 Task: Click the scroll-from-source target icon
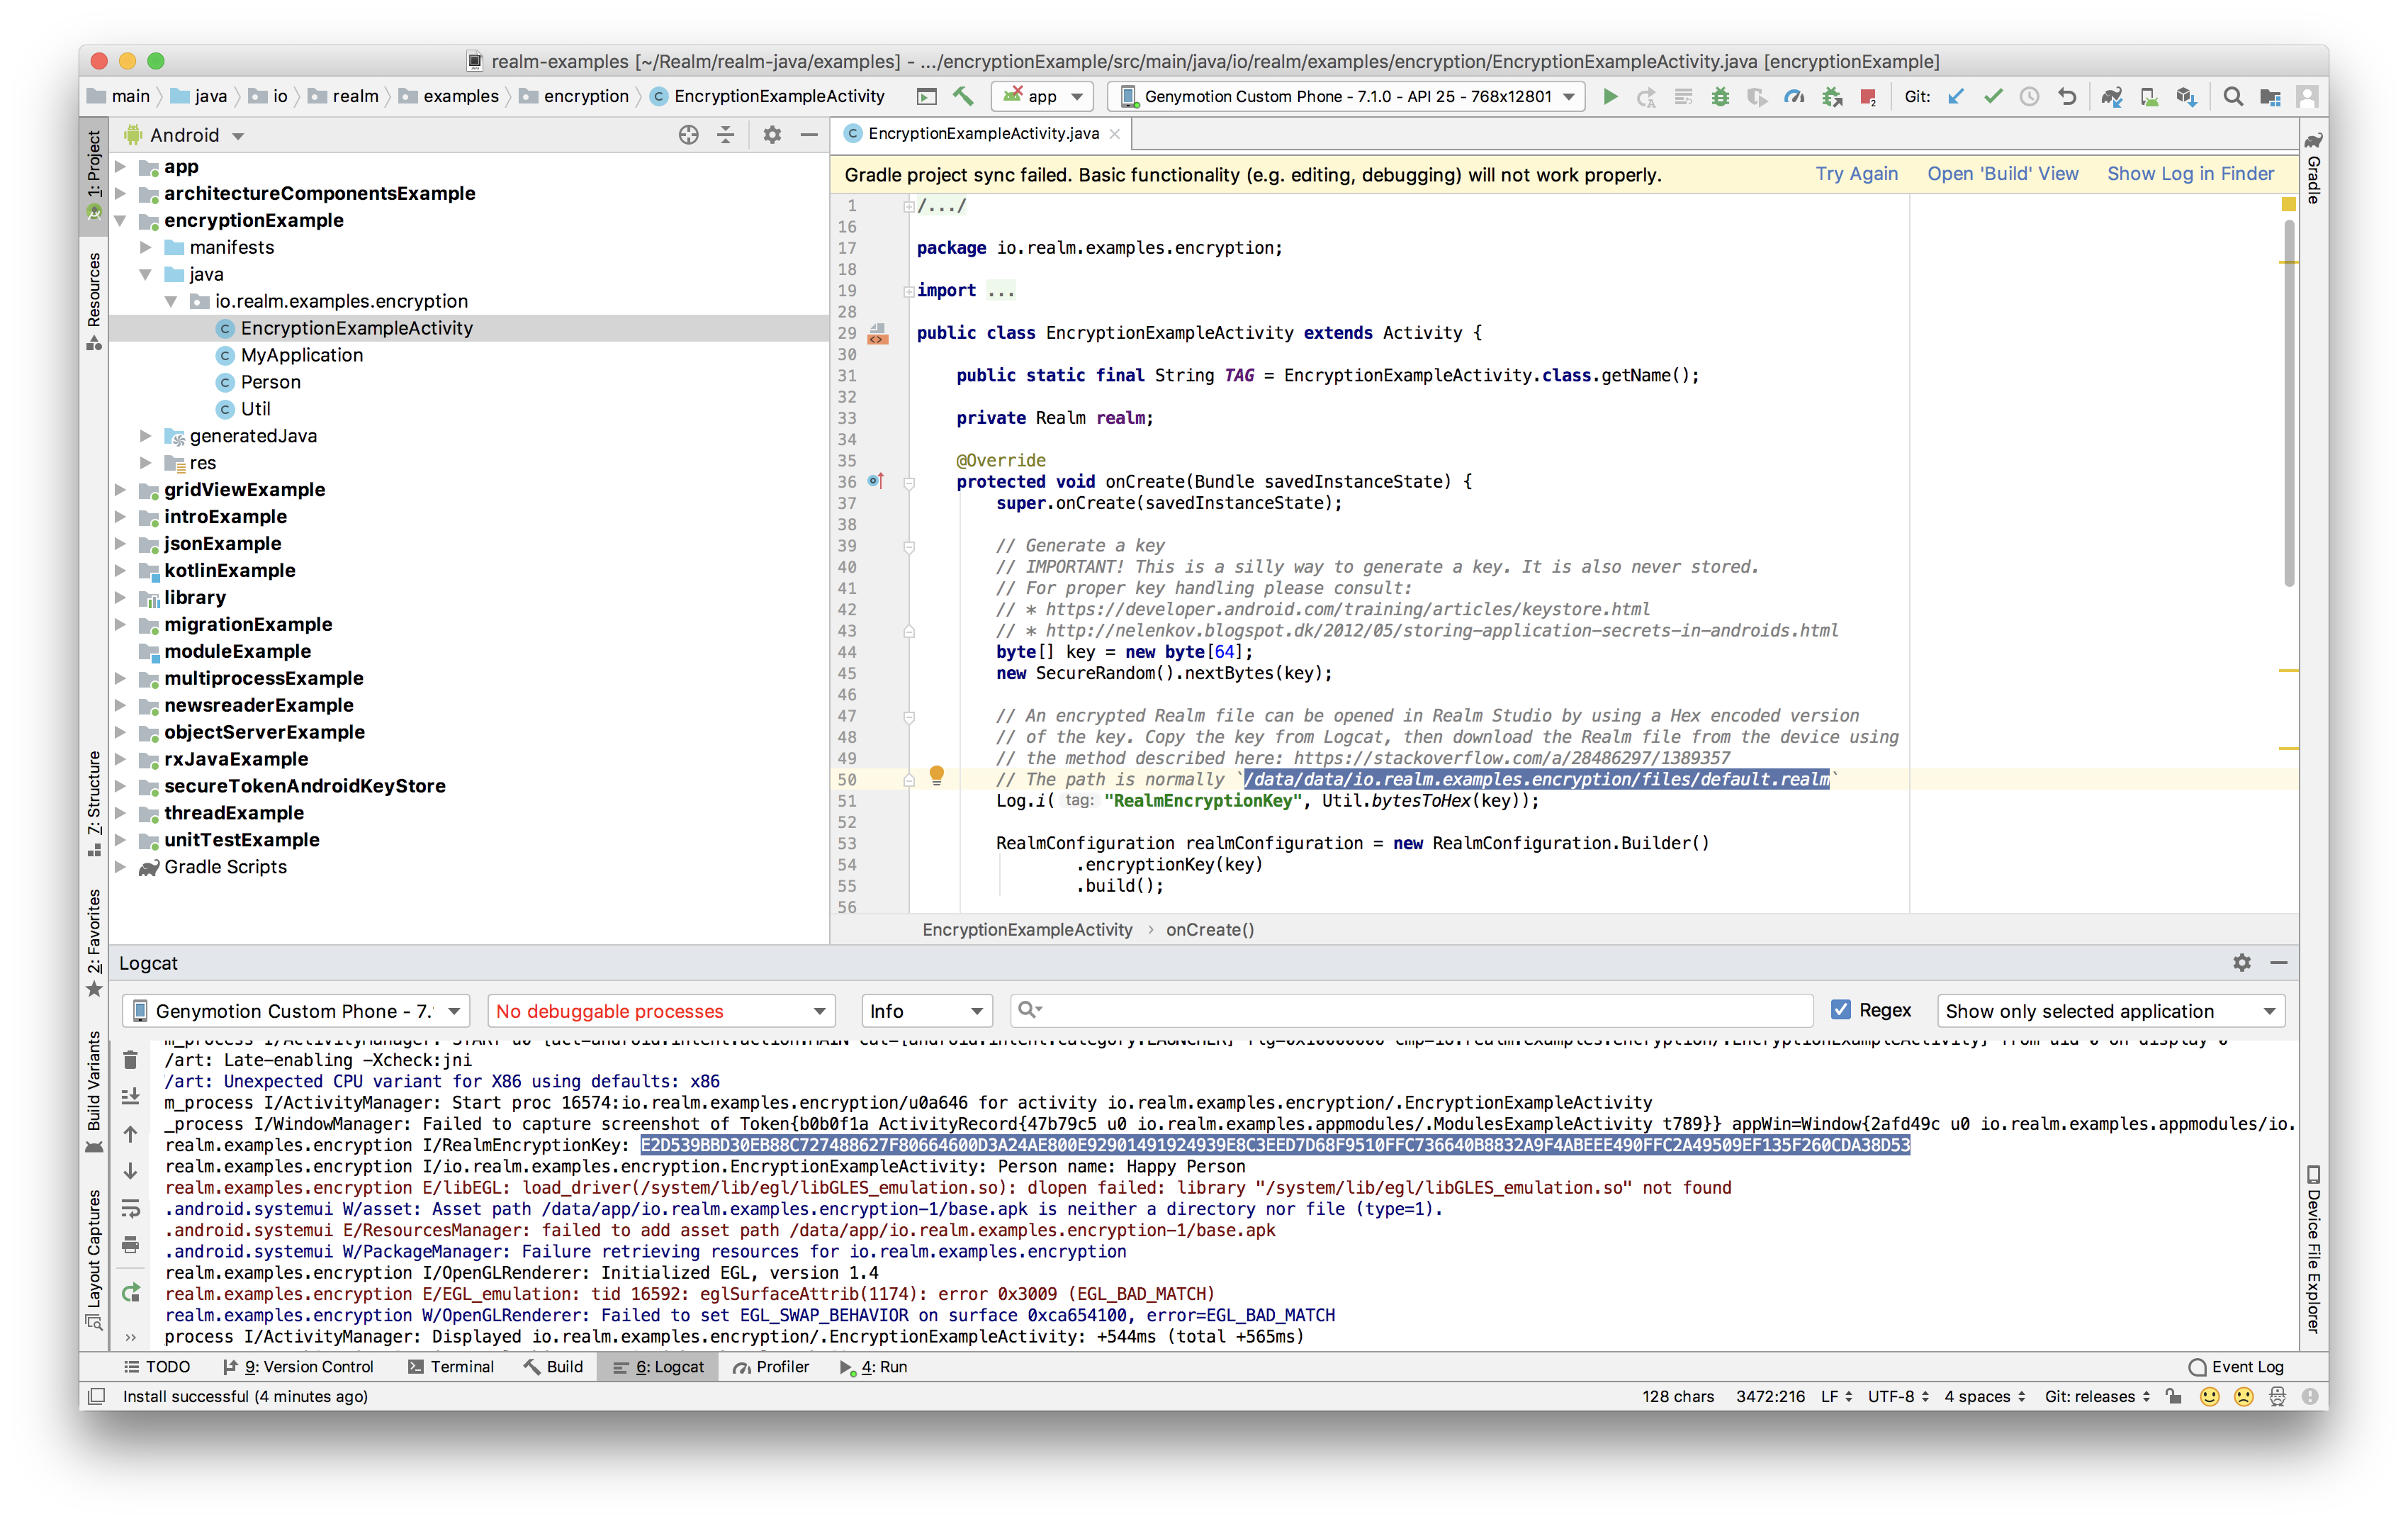(688, 135)
